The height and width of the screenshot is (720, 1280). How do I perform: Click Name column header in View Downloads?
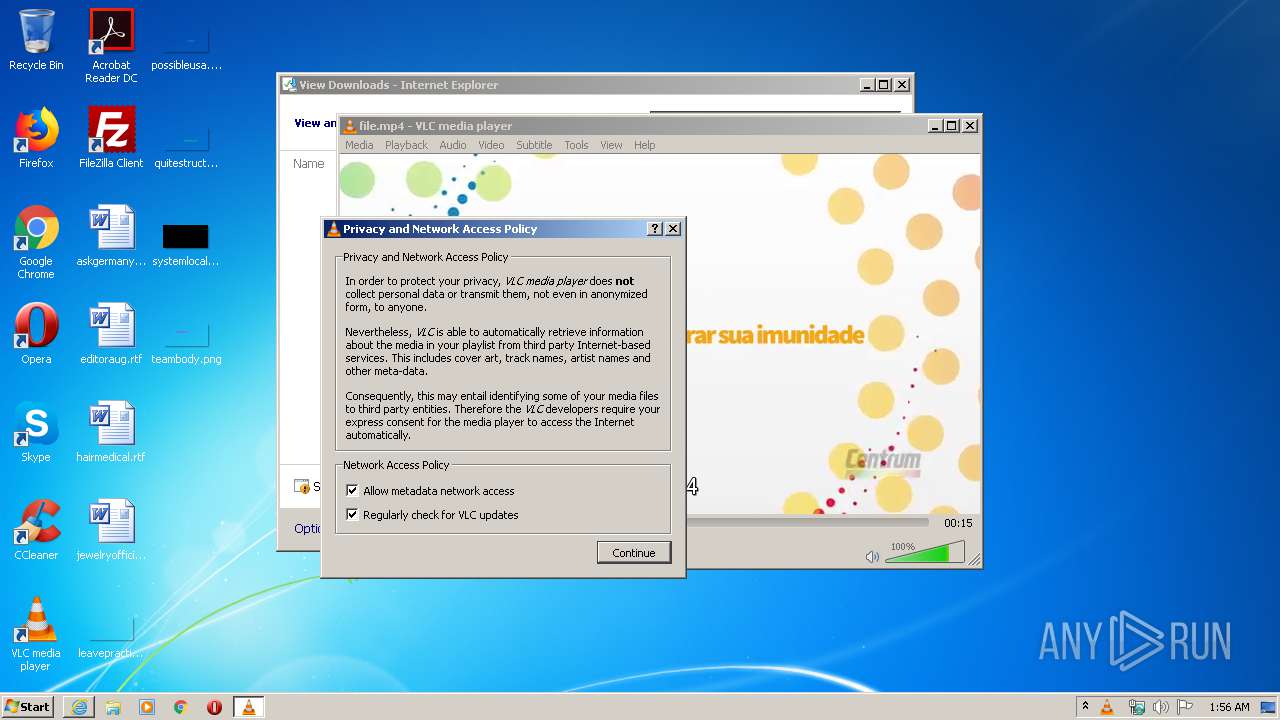[308, 163]
